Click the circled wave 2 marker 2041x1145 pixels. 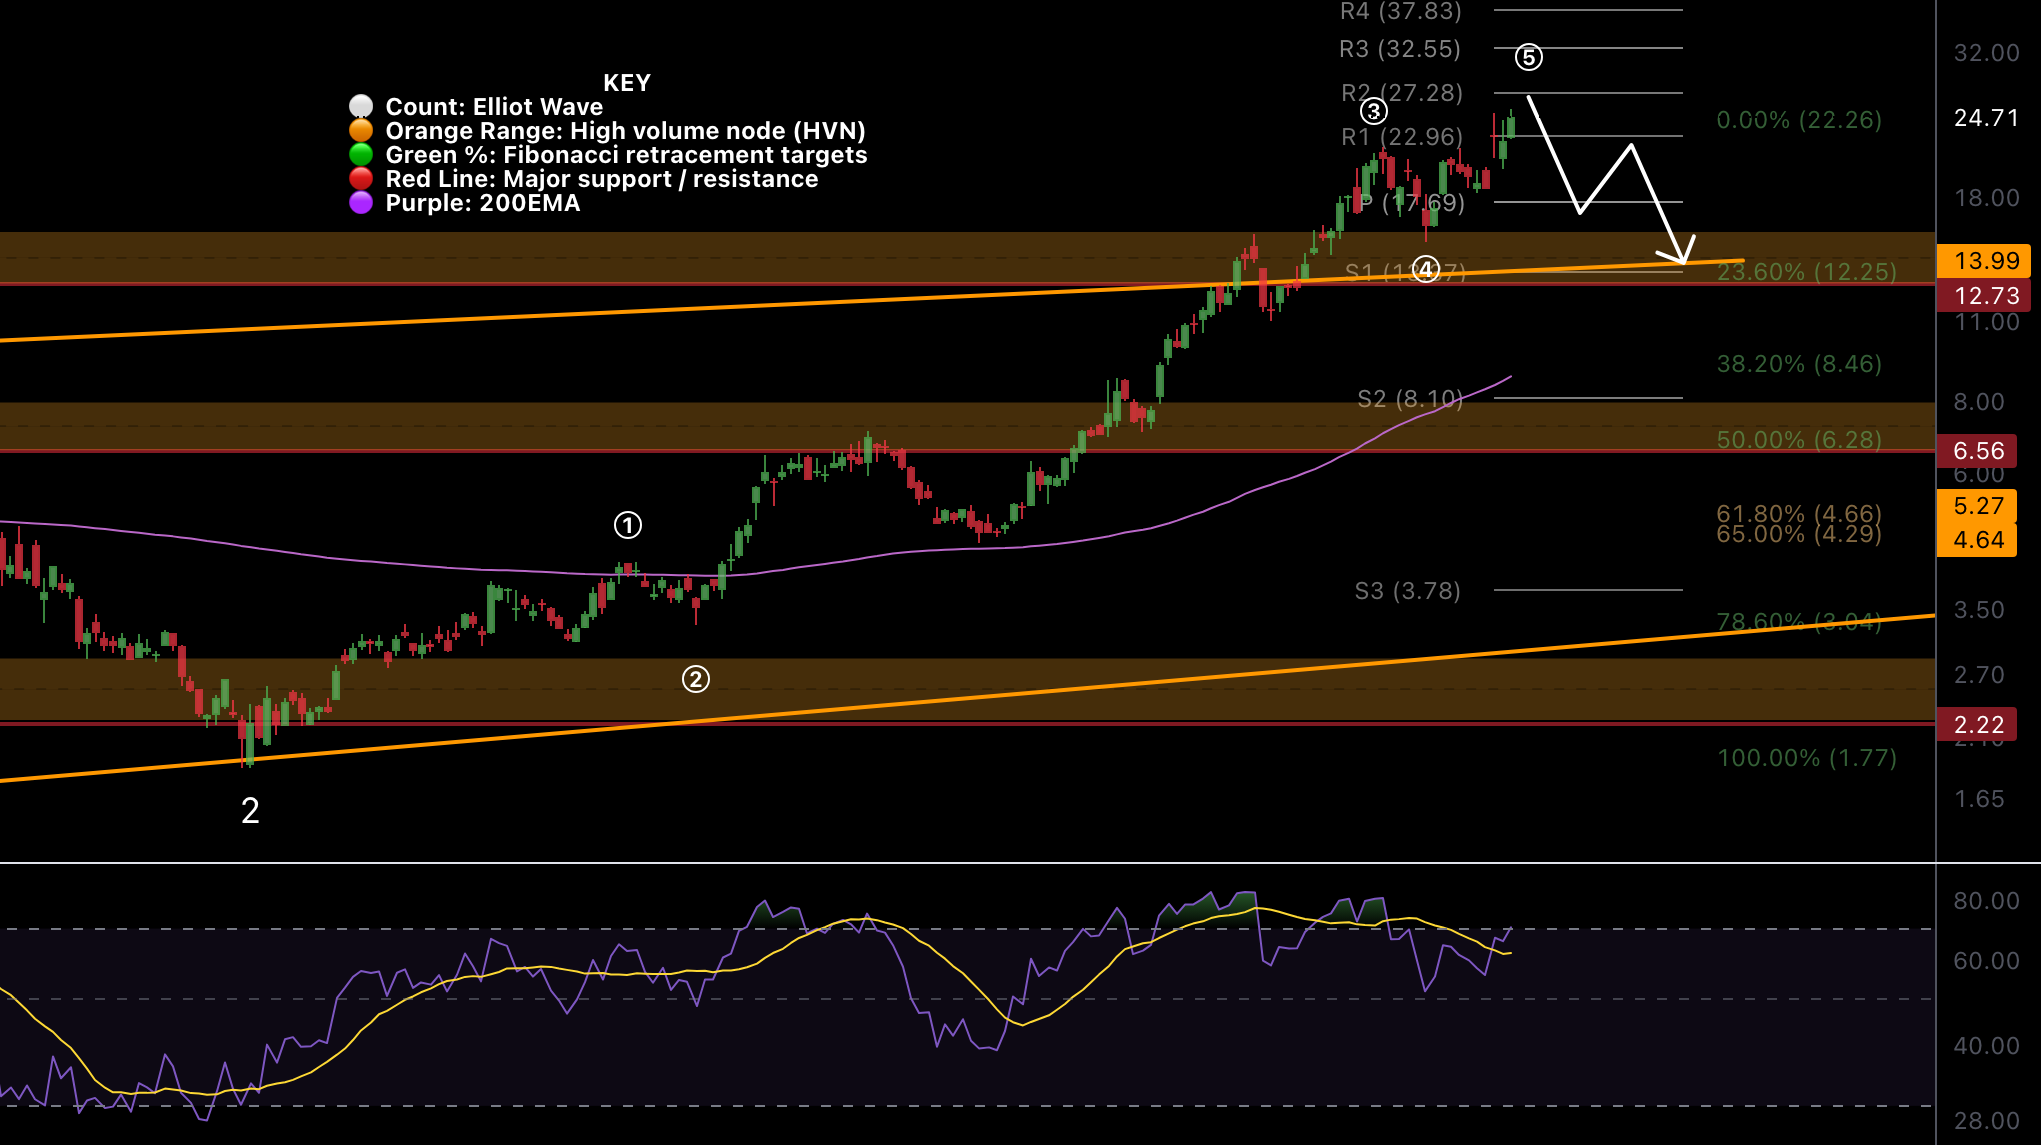point(696,679)
